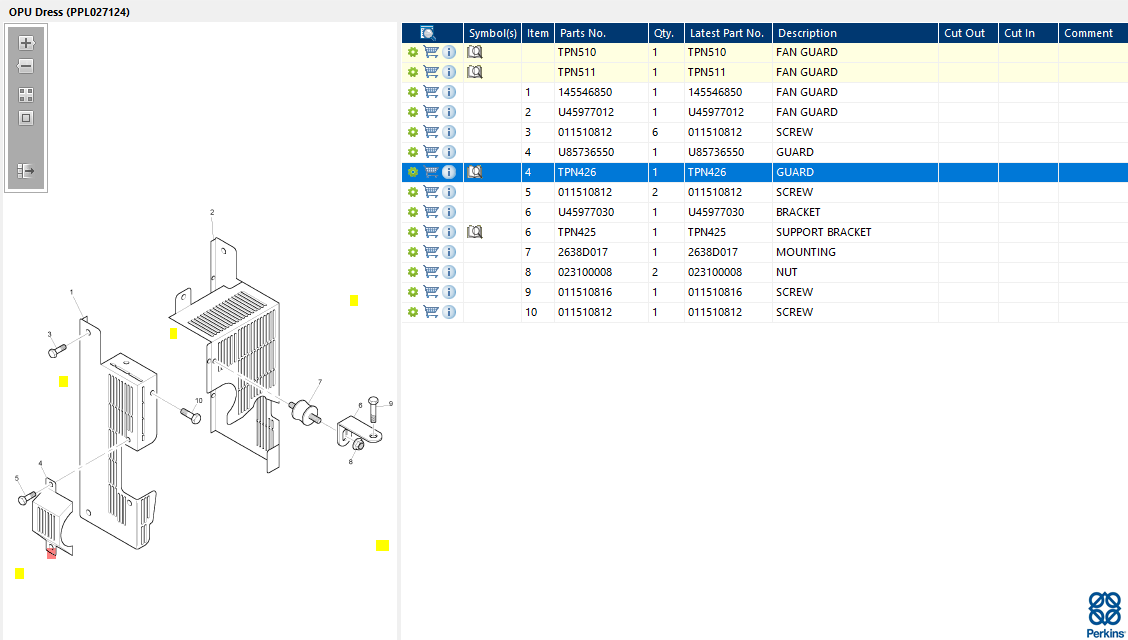1128x640 pixels.
Task: Click the list export icon in diagram toolbar
Action: click(x=26, y=171)
